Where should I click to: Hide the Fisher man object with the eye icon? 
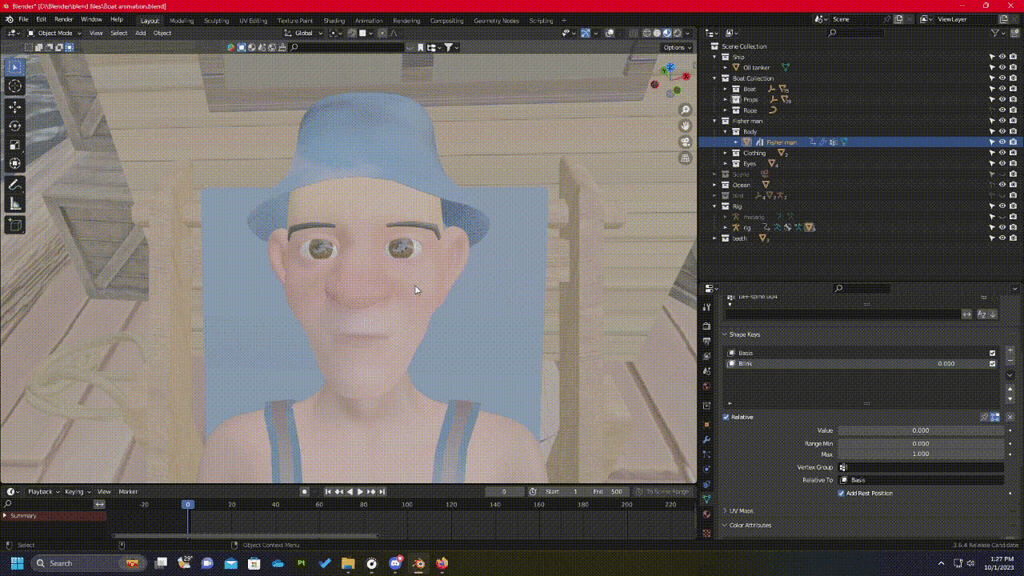pos(1000,141)
